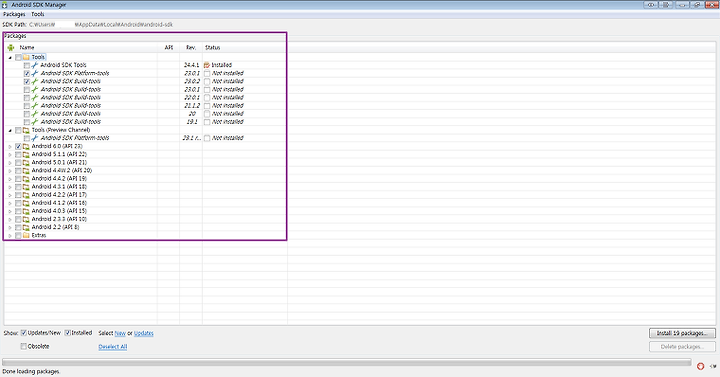Viewport: 720px width, 377px height.
Task: Open the Tools menu
Action: pos(38,14)
